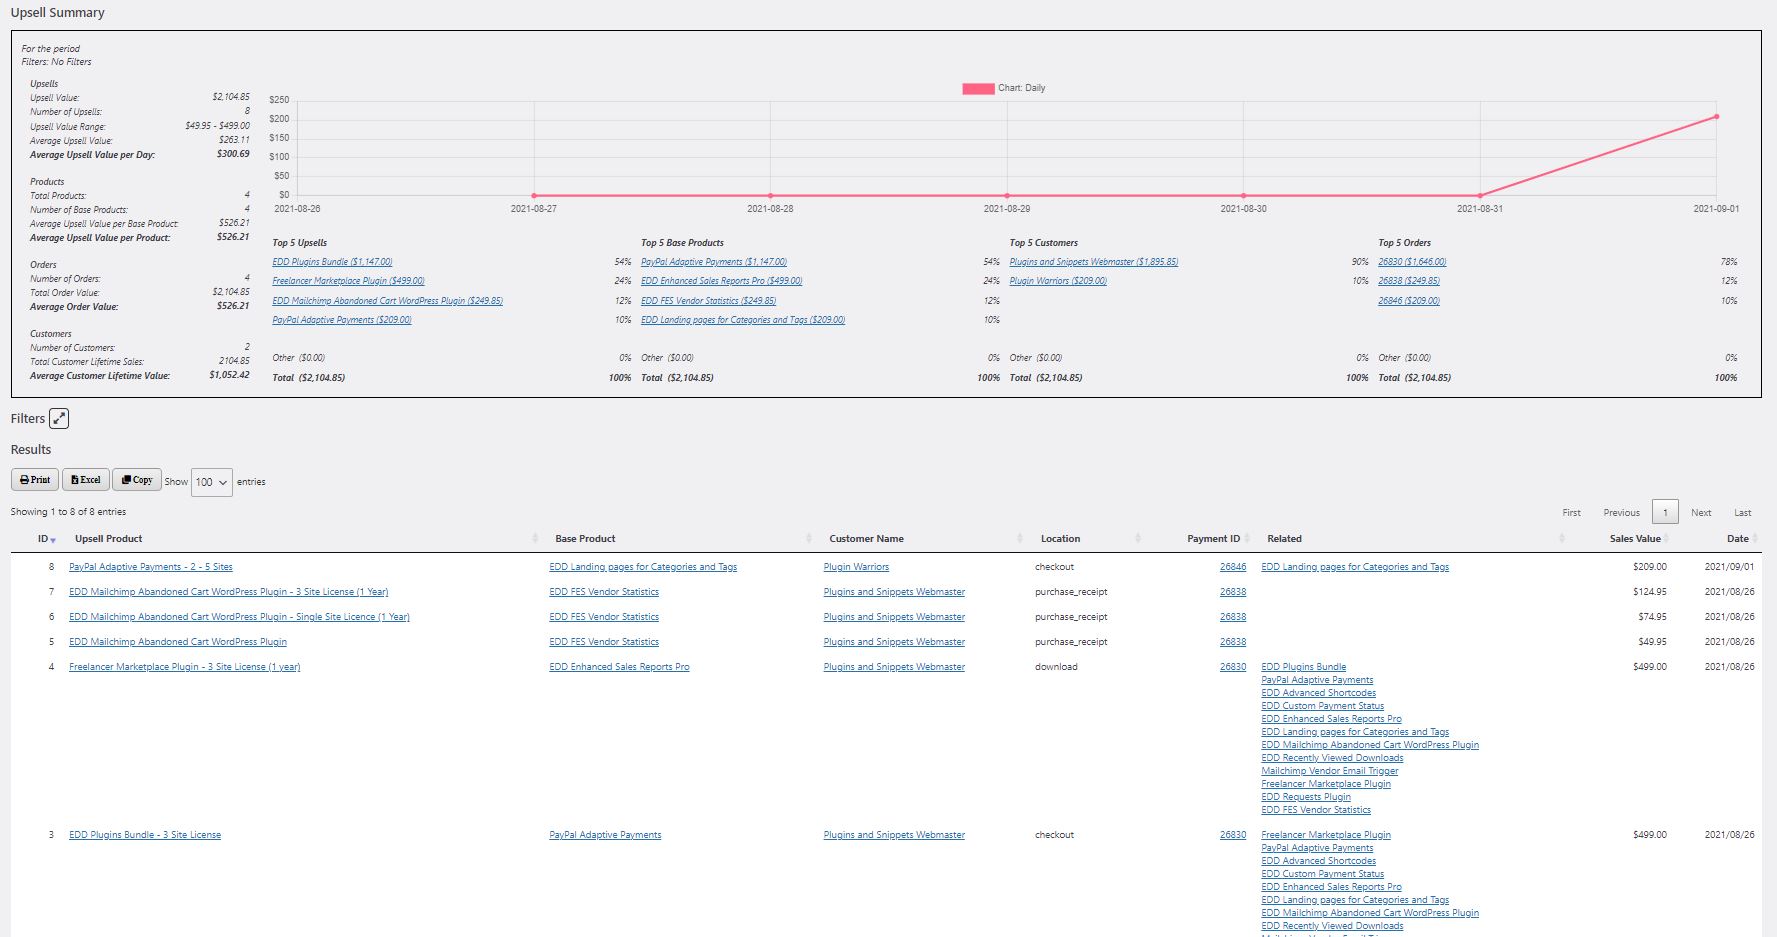Sort by the Location column header
This screenshot has width=1777, height=937.
1060,539
